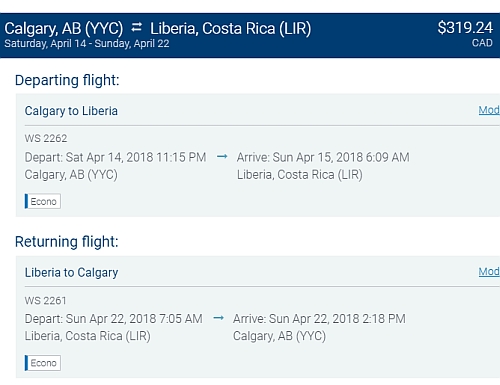Click flight number WS 2261
Viewport: 500px width, 385px height.
point(46,301)
